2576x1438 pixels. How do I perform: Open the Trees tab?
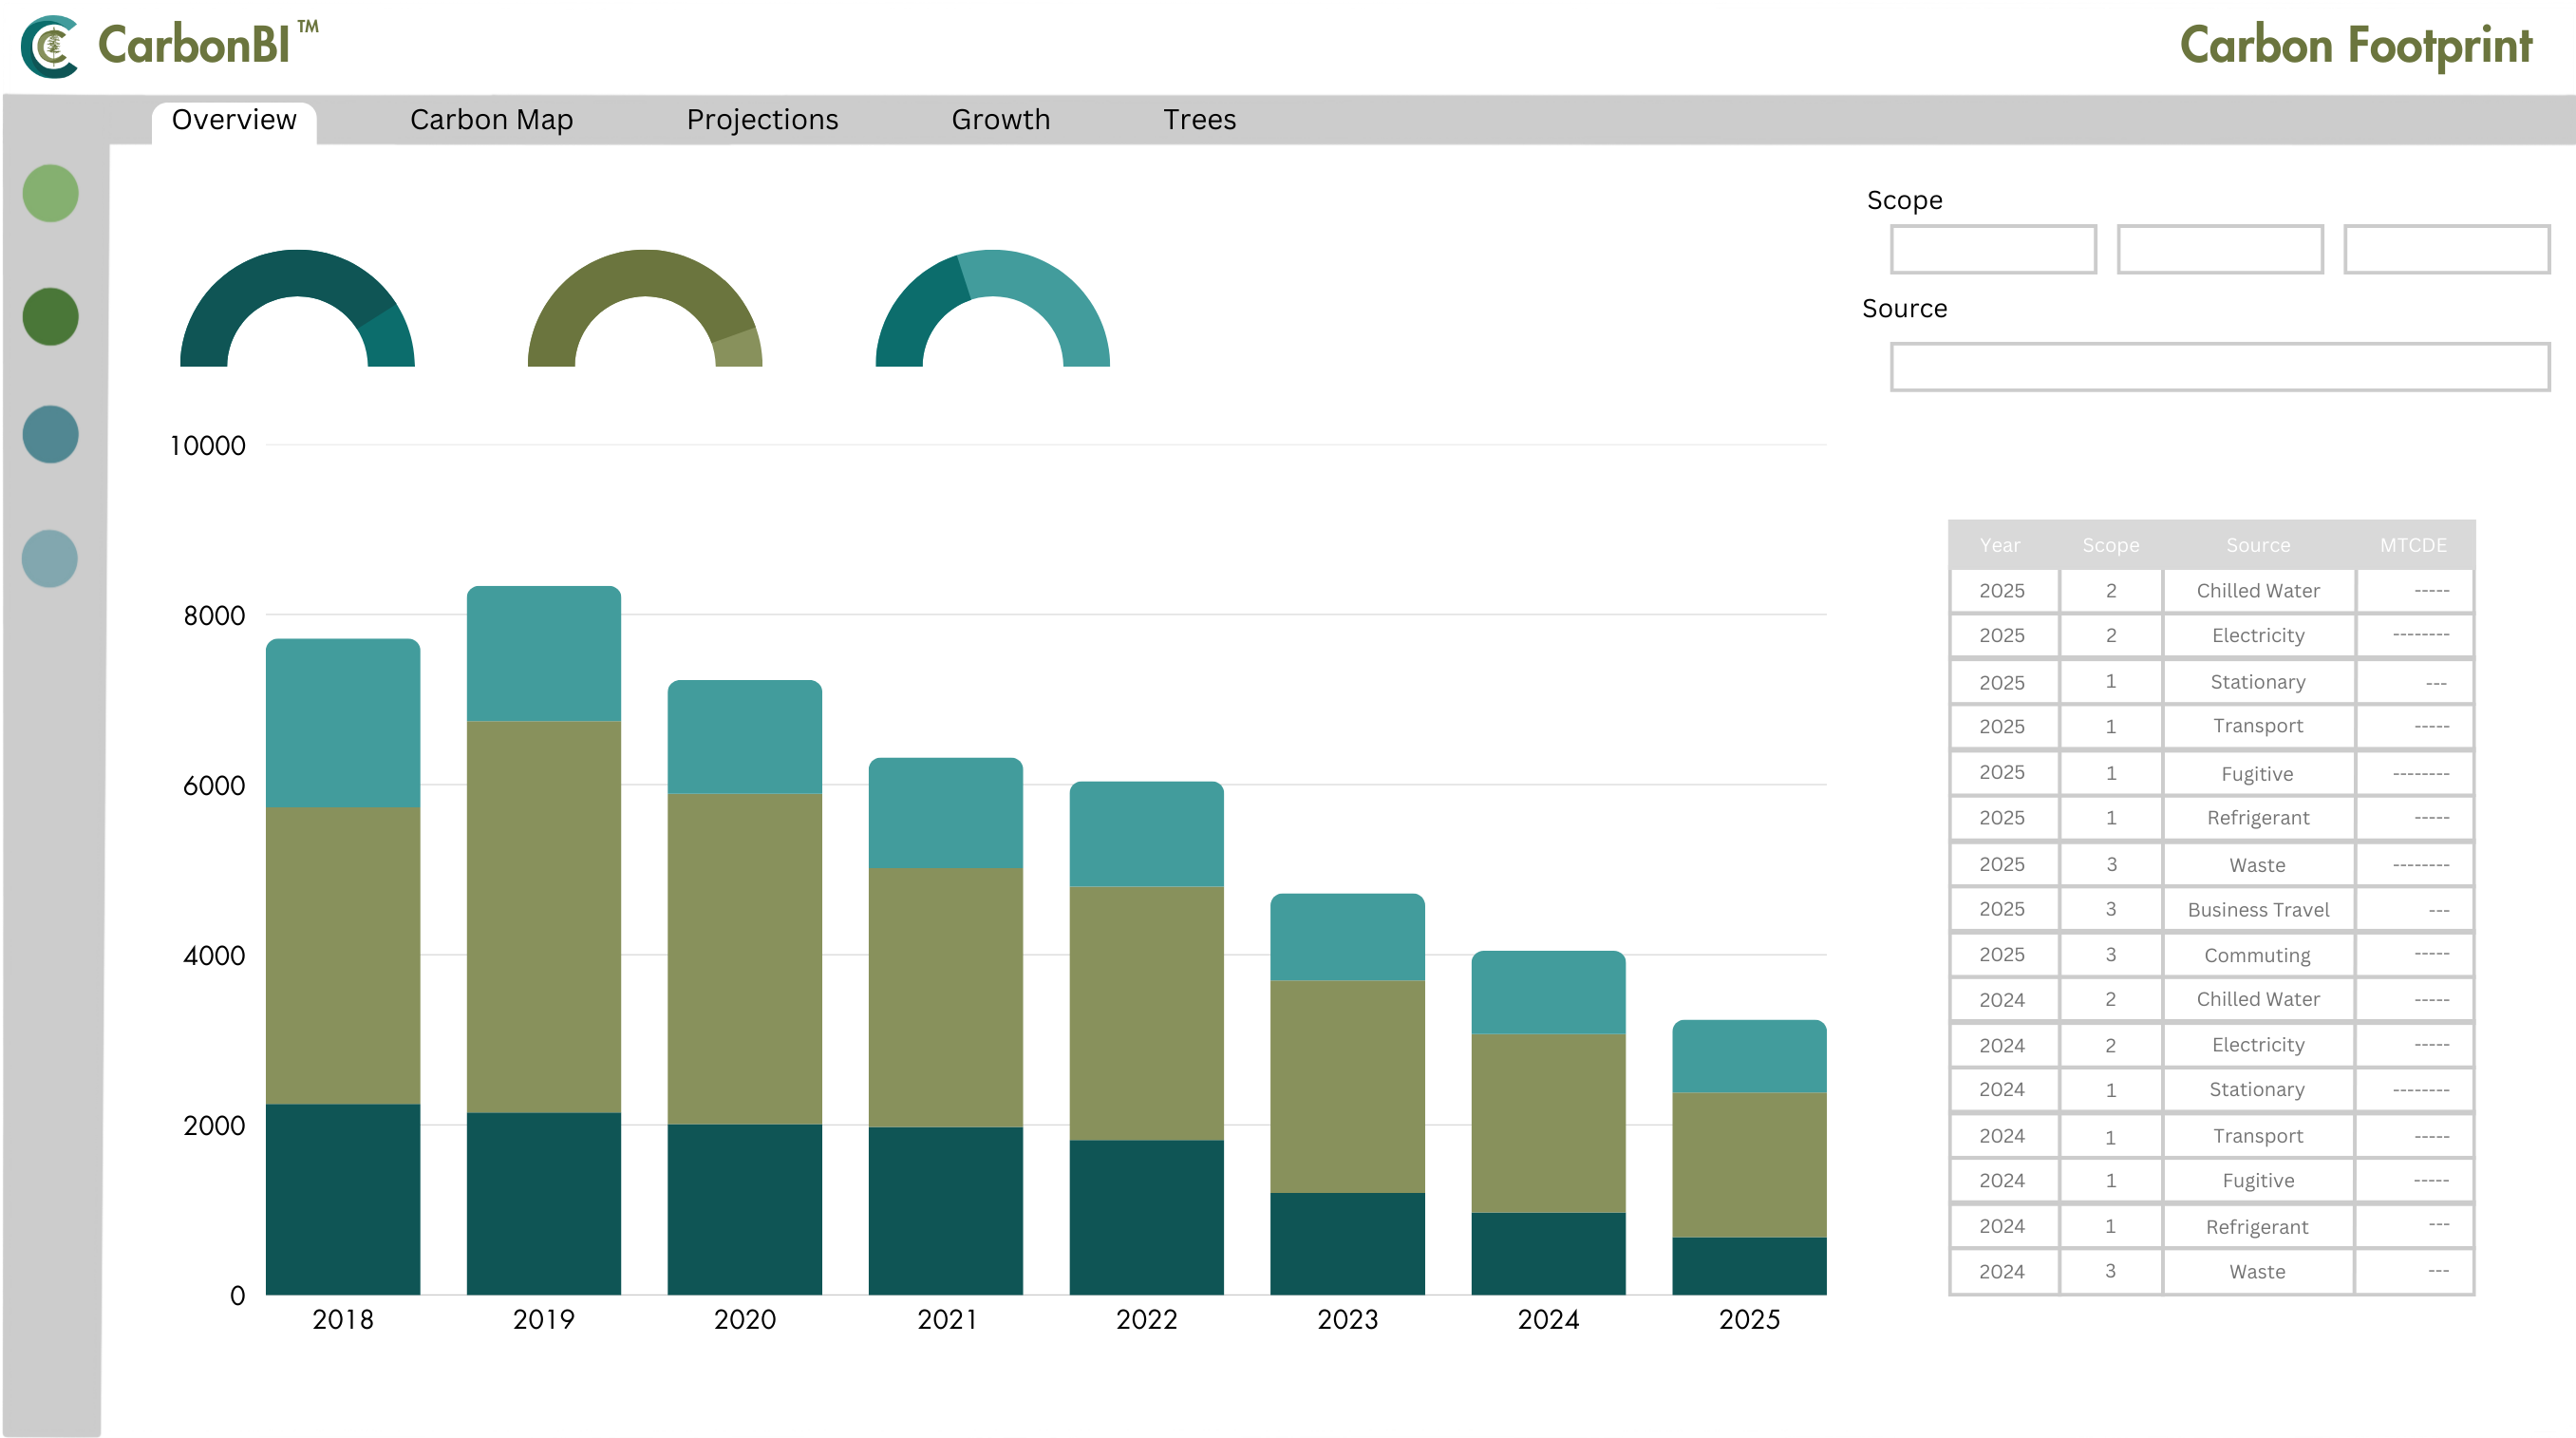[1199, 120]
